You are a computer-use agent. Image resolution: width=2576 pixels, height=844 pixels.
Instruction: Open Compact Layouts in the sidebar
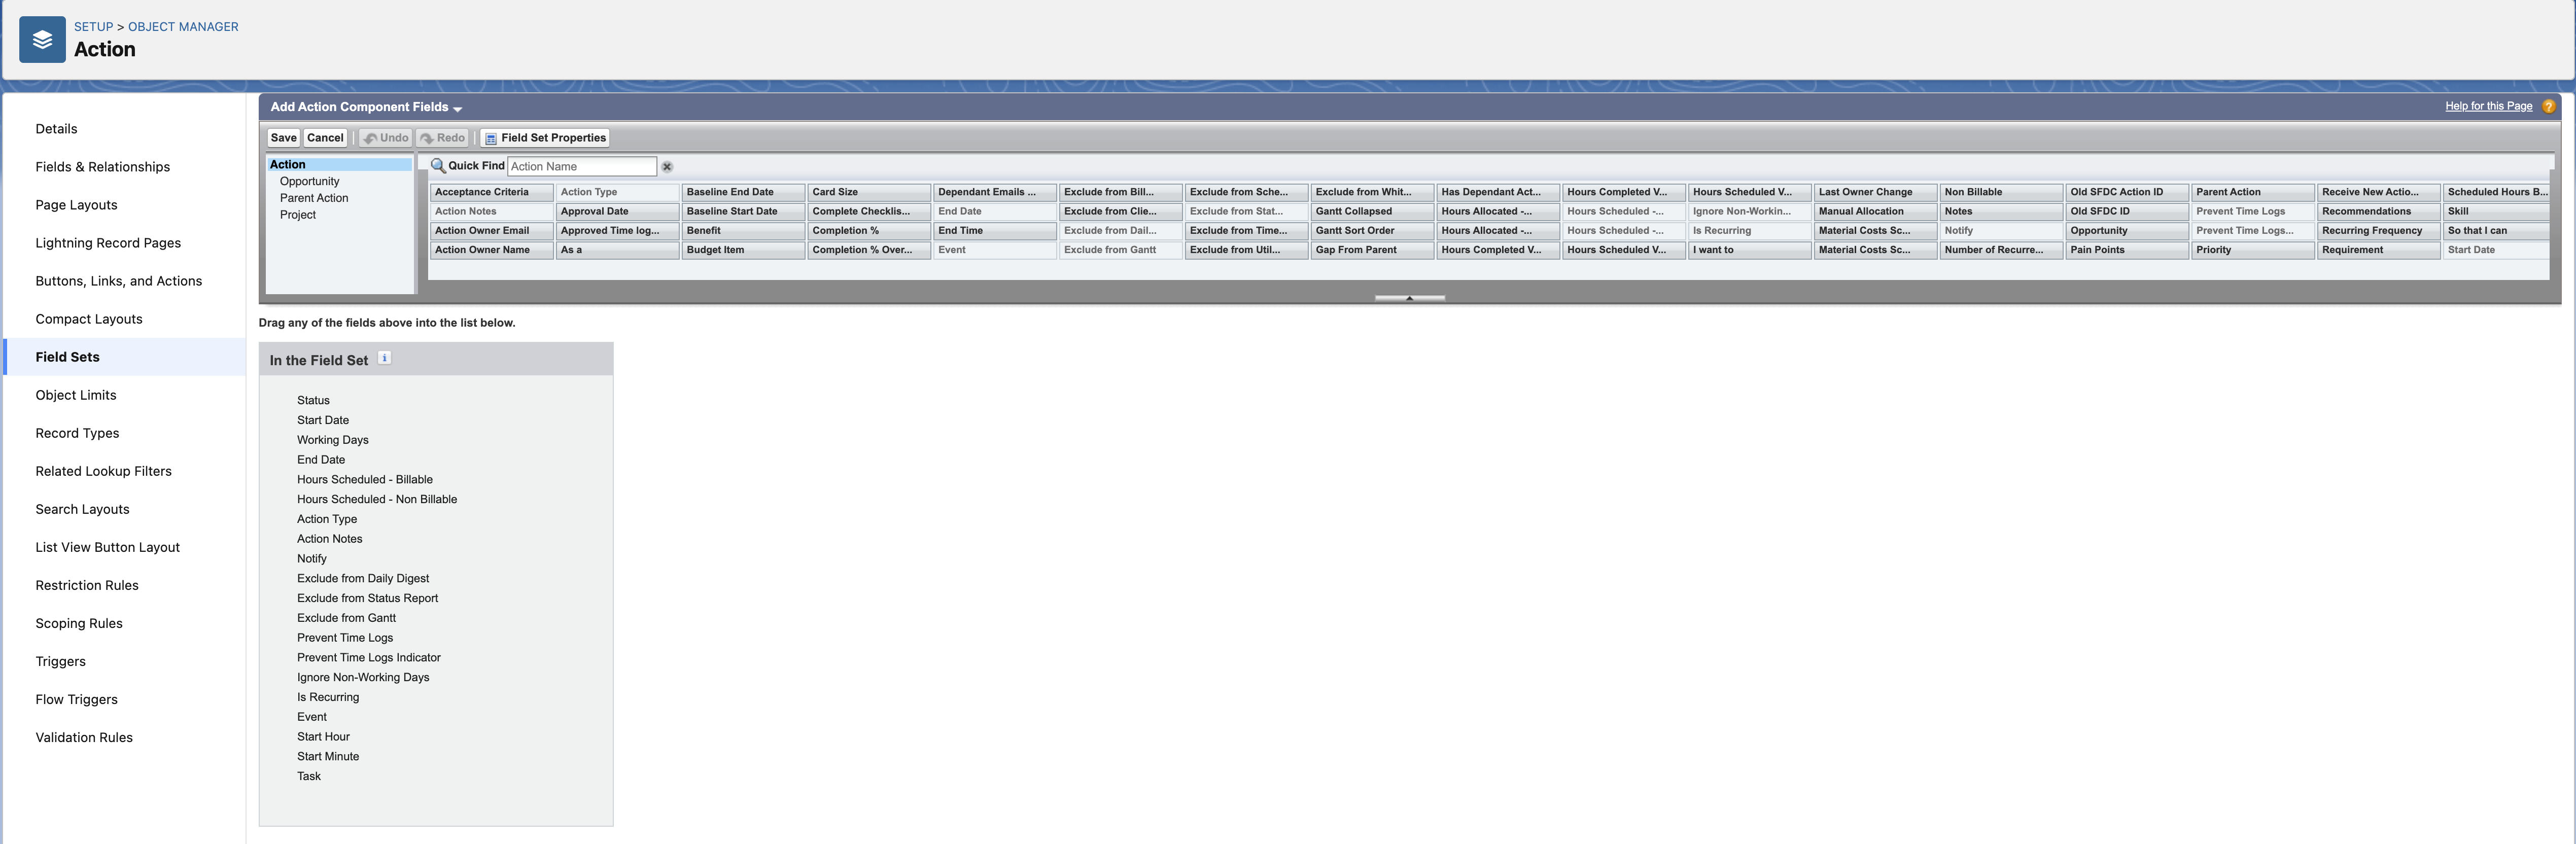[x=89, y=319]
